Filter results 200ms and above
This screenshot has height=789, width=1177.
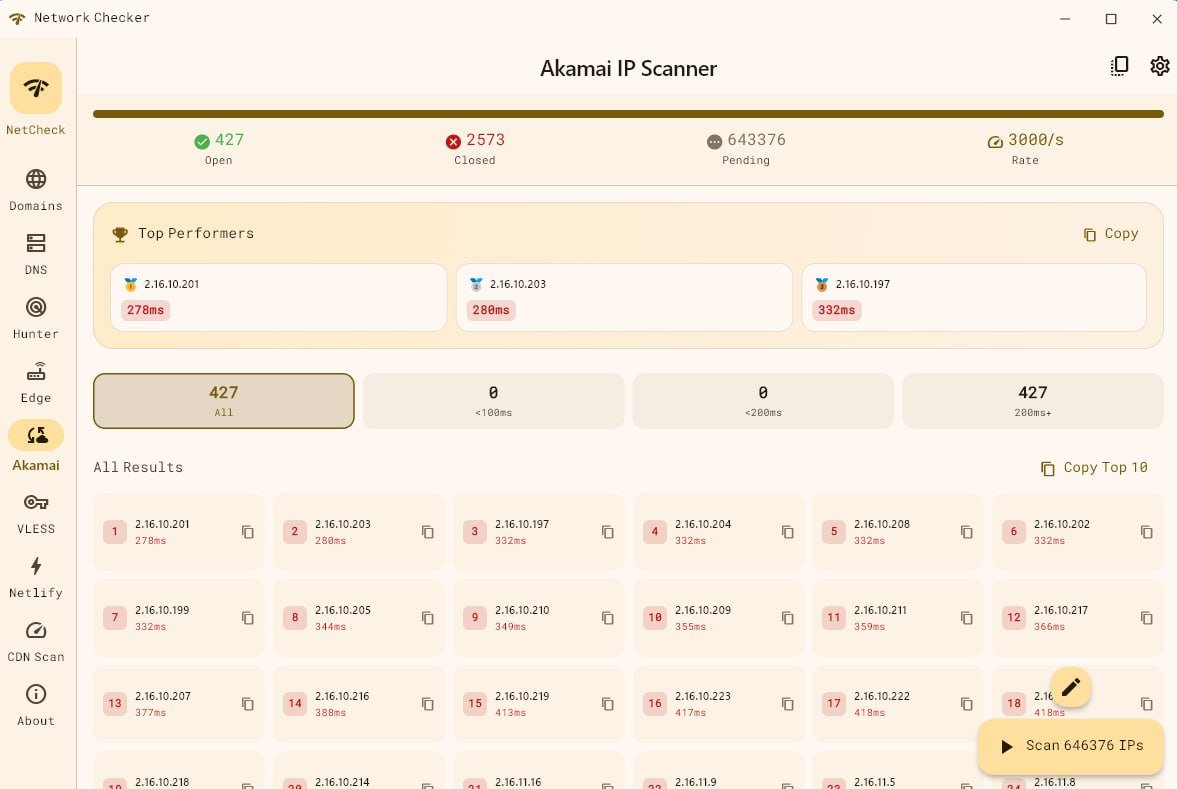[x=1033, y=401]
